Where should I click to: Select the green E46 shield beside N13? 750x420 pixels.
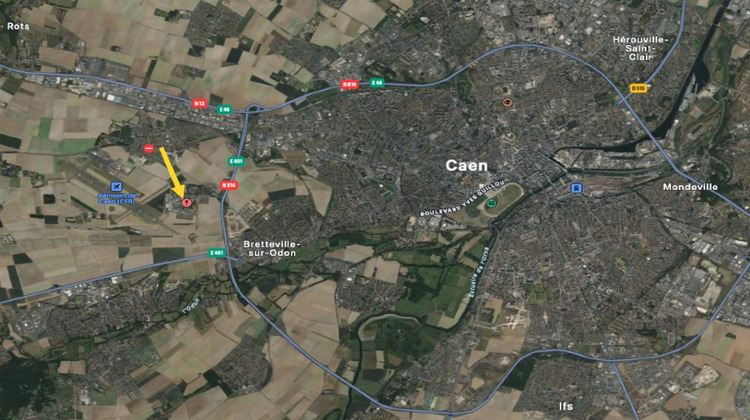(225, 110)
